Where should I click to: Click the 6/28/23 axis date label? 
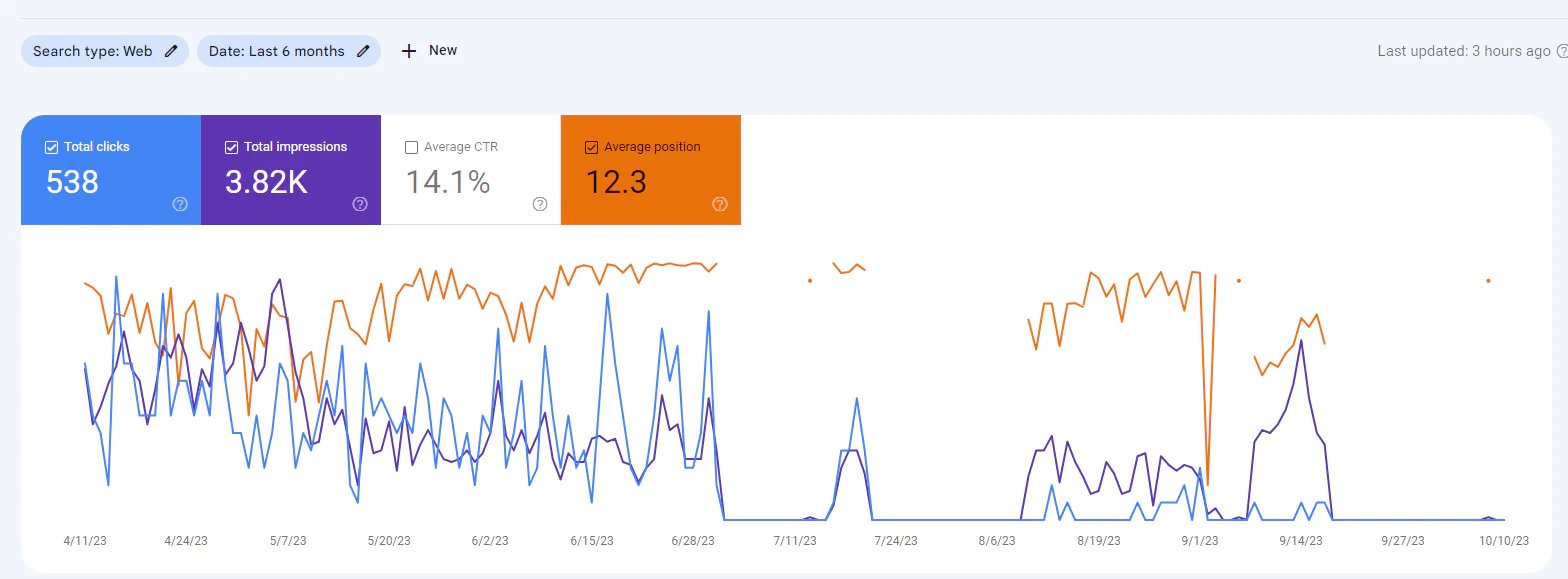(x=693, y=541)
